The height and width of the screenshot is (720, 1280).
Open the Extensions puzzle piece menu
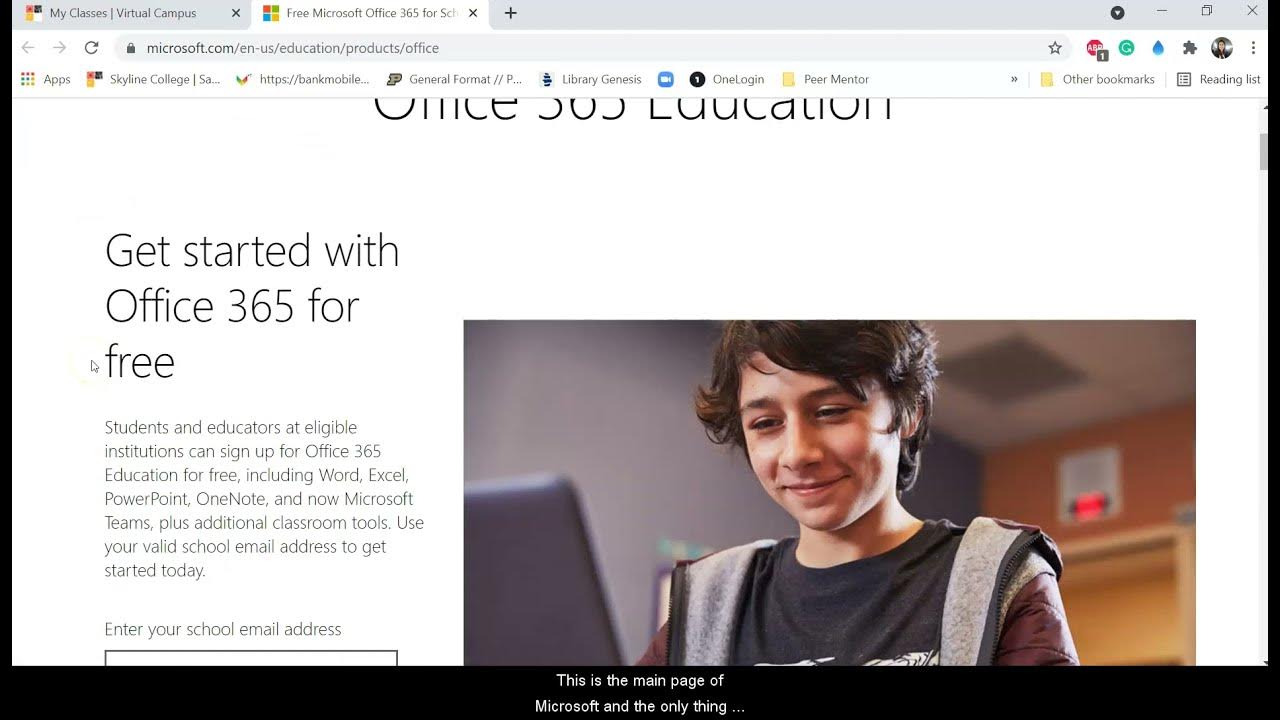point(1190,48)
